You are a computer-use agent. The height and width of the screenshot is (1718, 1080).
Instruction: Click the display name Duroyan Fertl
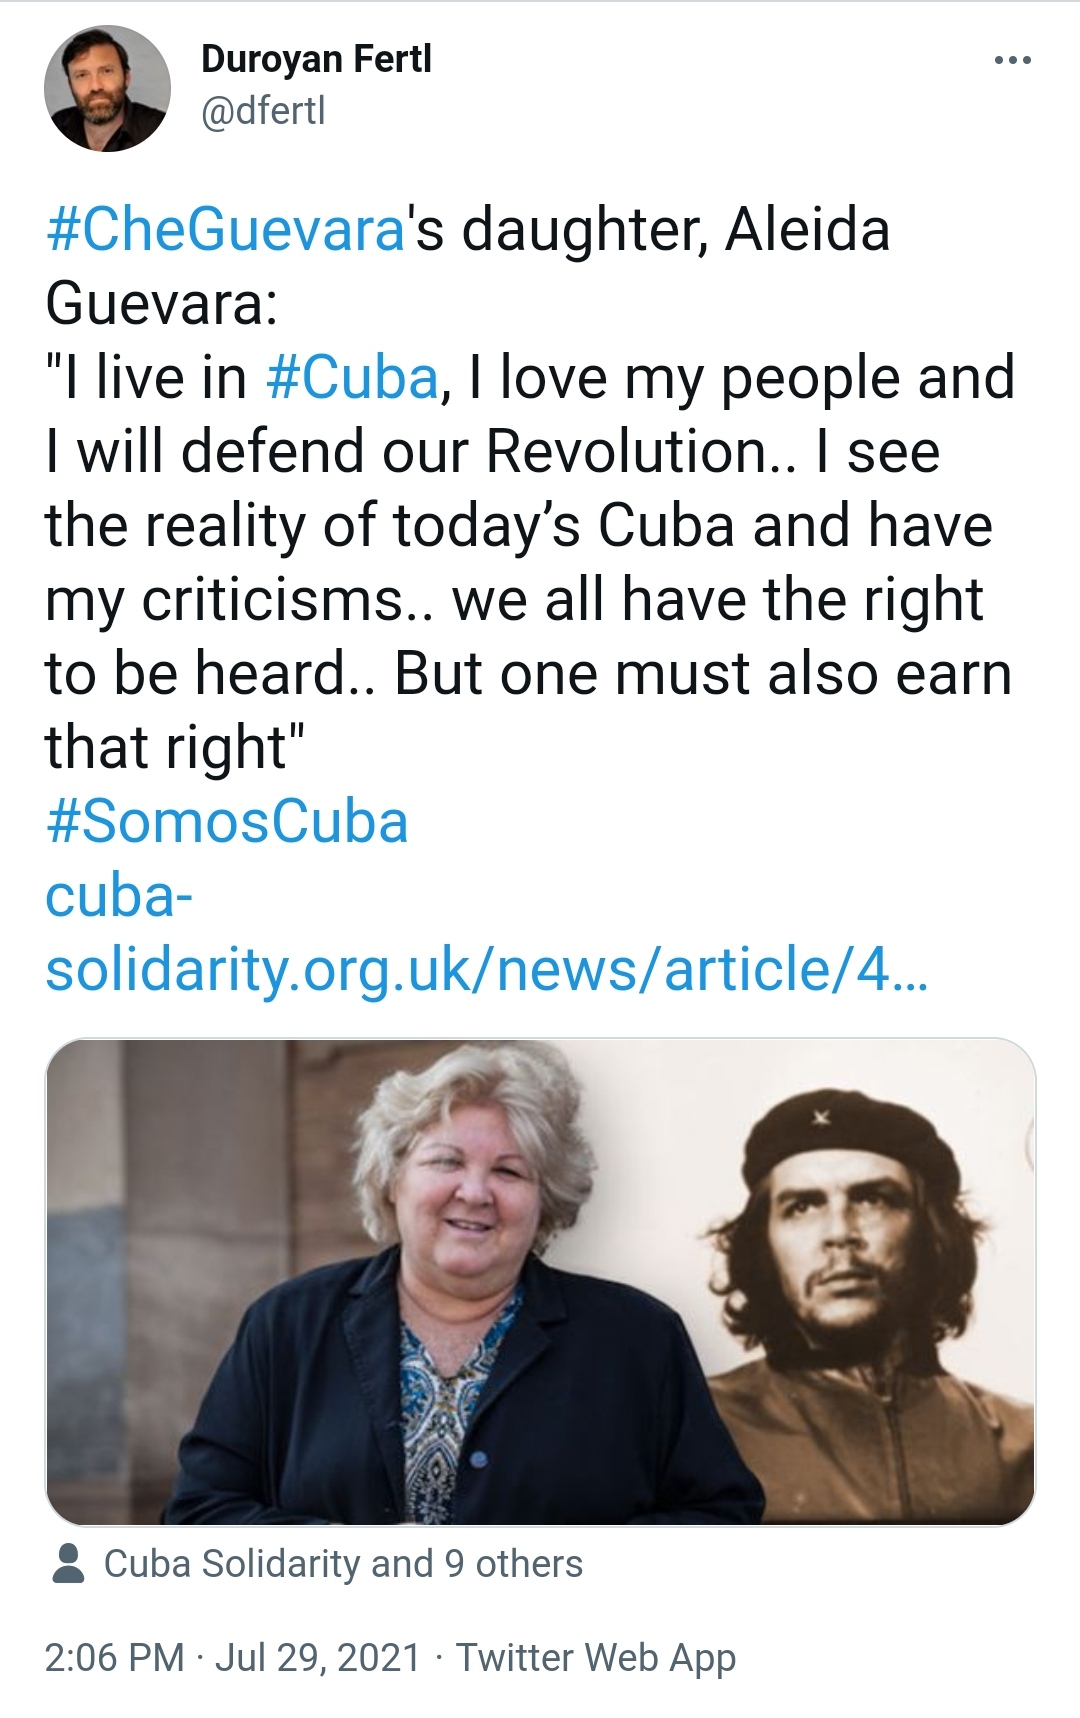316,59
